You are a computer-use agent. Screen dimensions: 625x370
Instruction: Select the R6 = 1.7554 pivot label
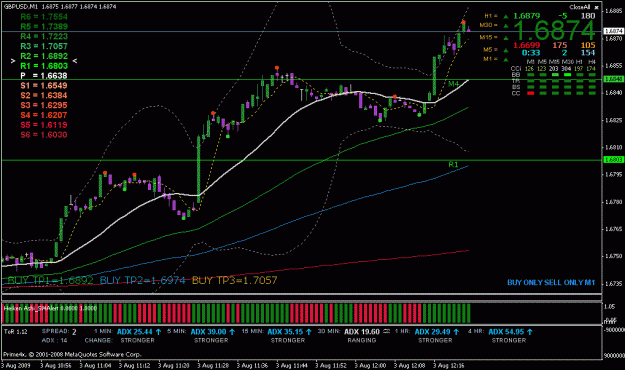coord(44,17)
